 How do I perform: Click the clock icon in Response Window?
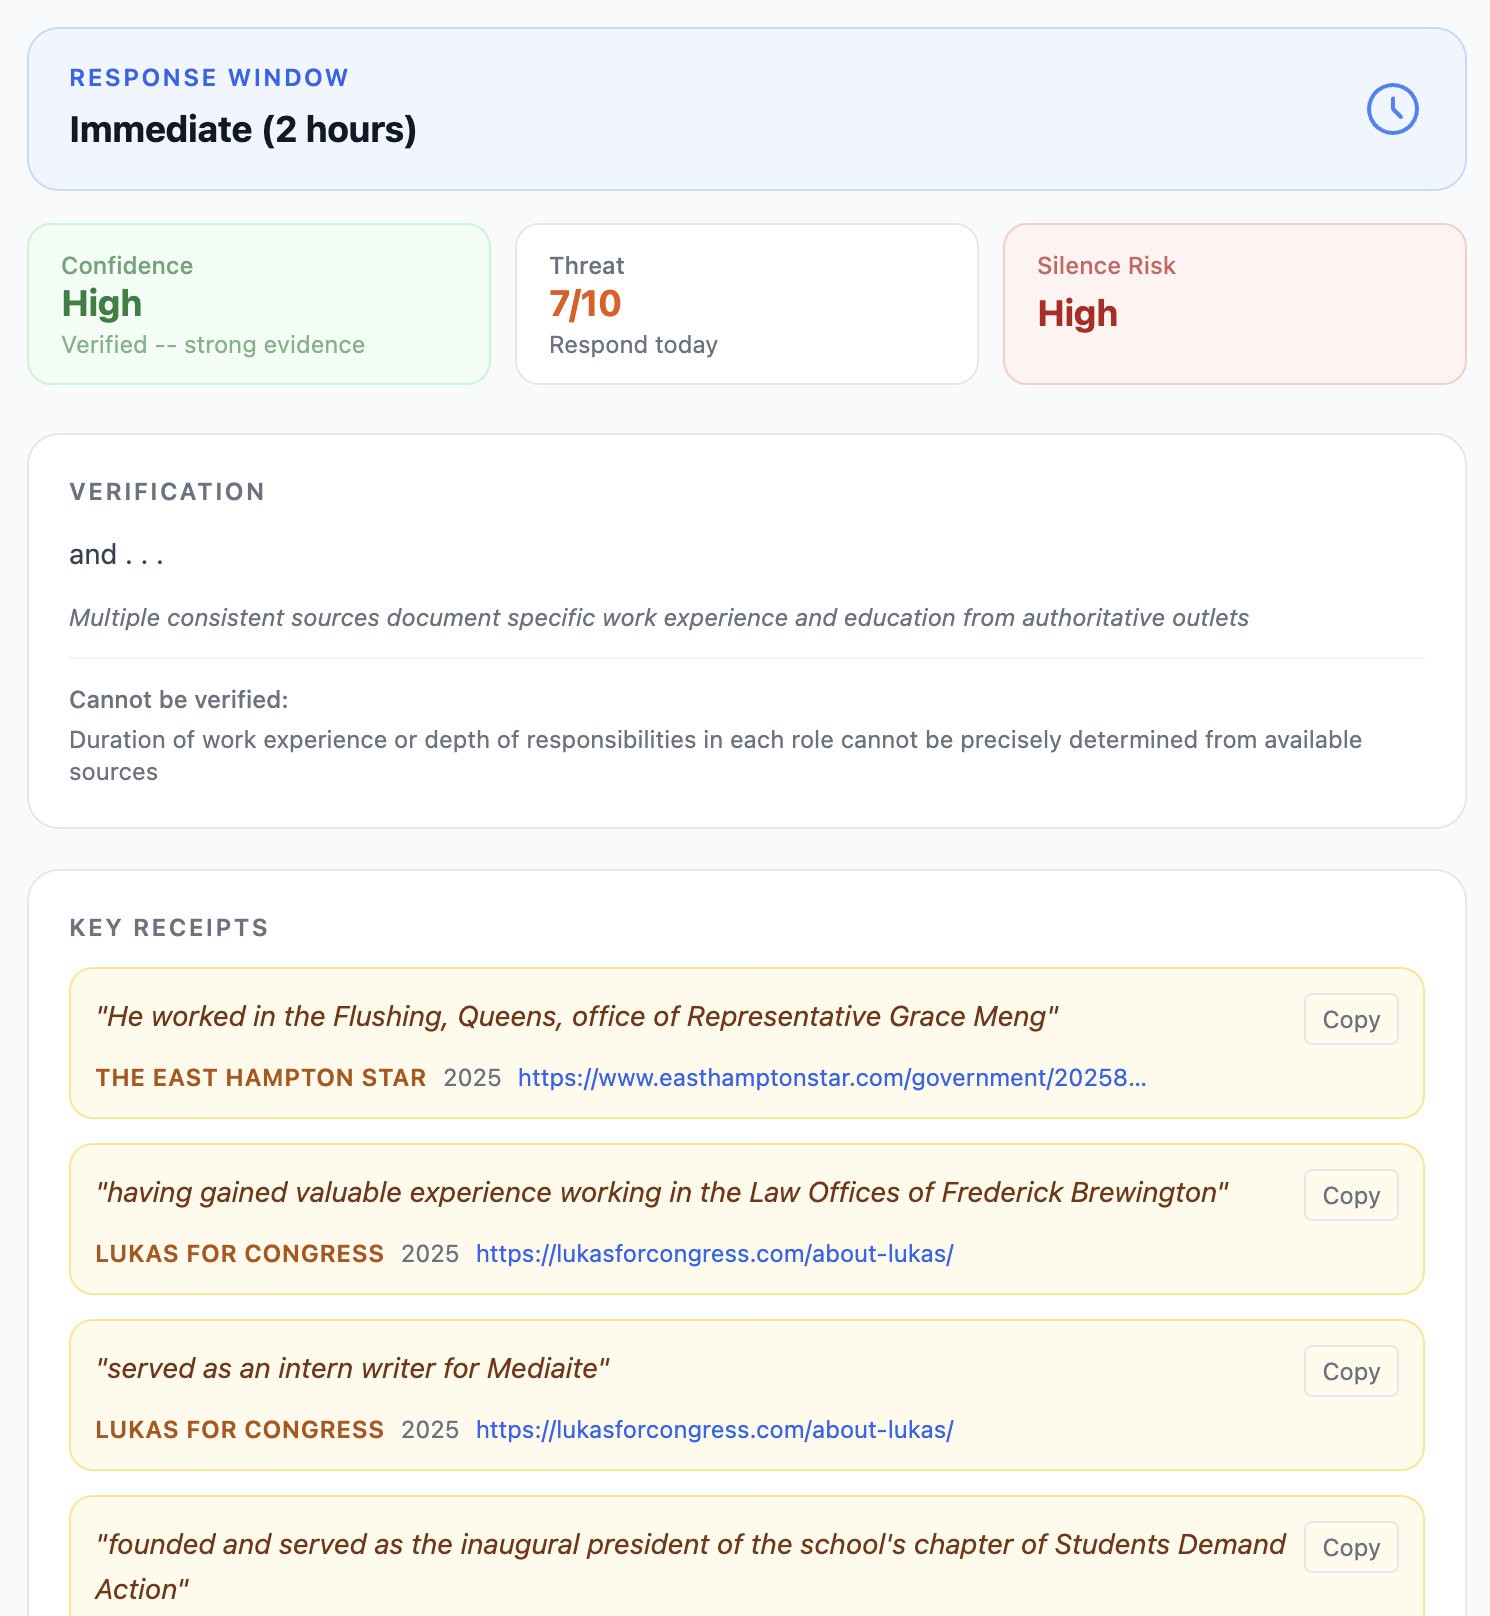tap(1392, 109)
